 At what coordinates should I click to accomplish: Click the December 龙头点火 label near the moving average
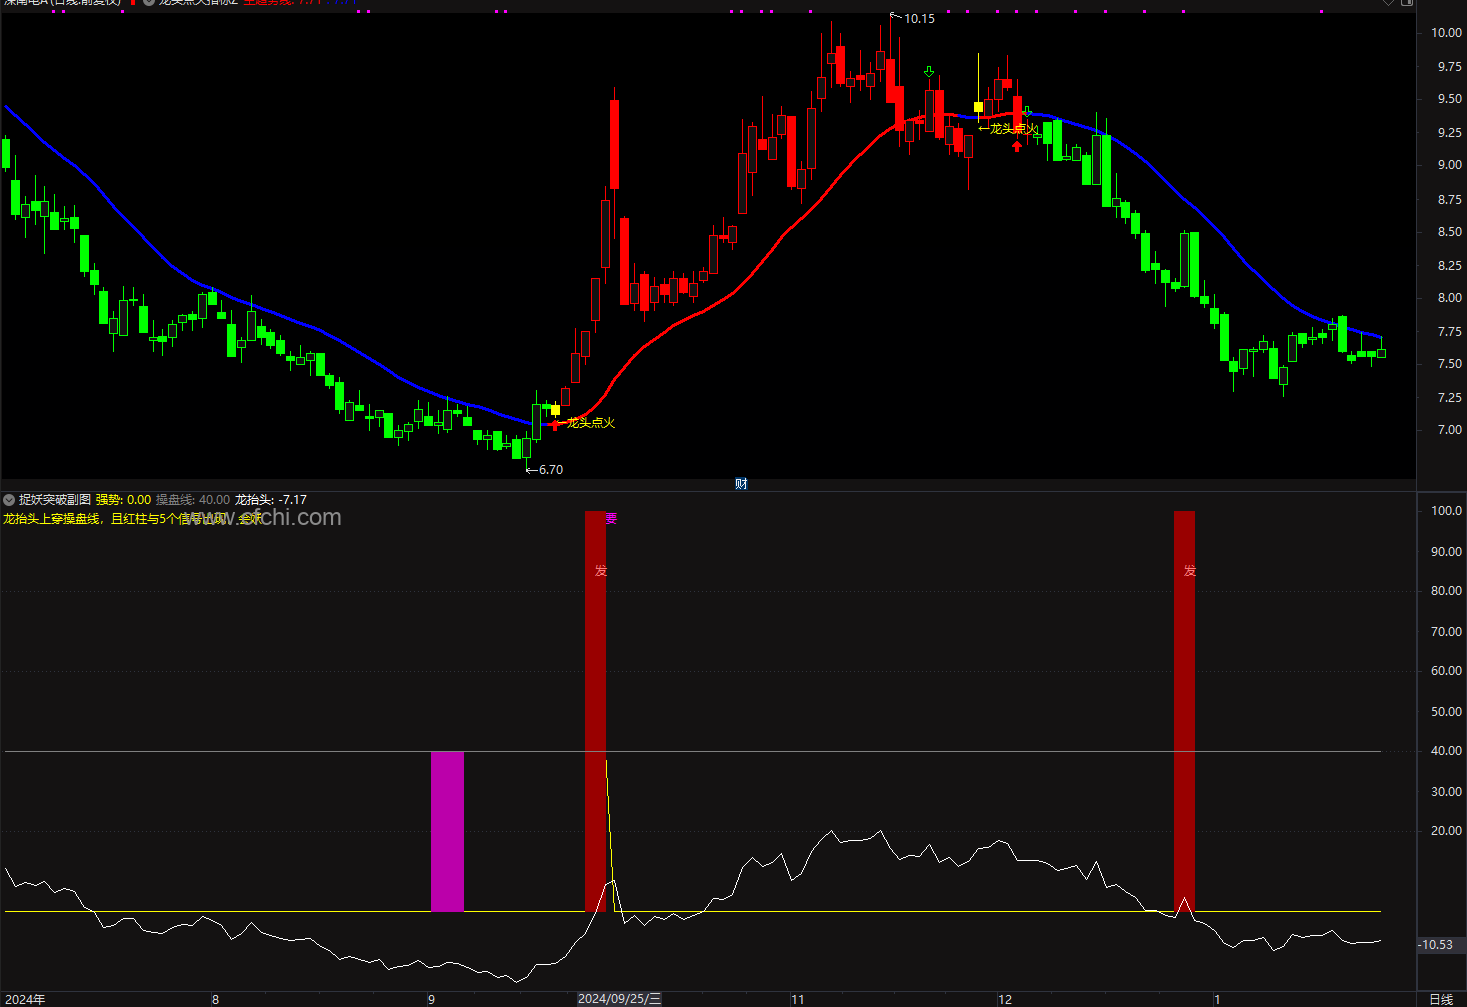click(1014, 129)
